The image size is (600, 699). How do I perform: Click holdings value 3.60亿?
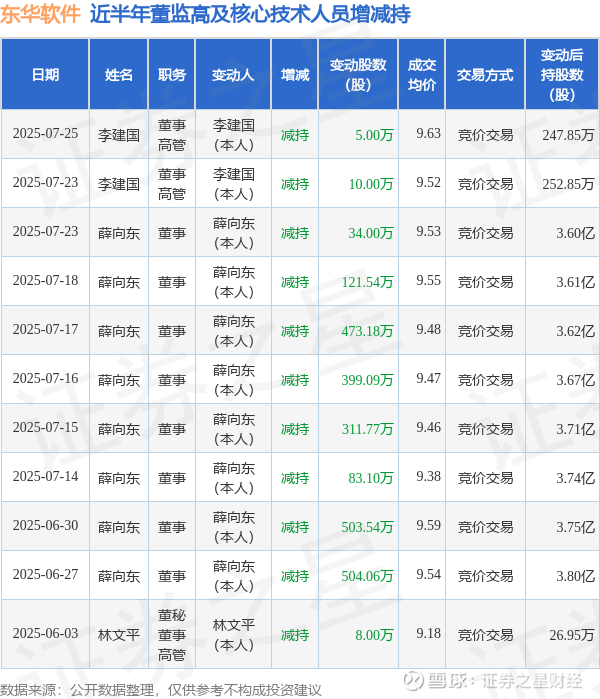coord(575,233)
